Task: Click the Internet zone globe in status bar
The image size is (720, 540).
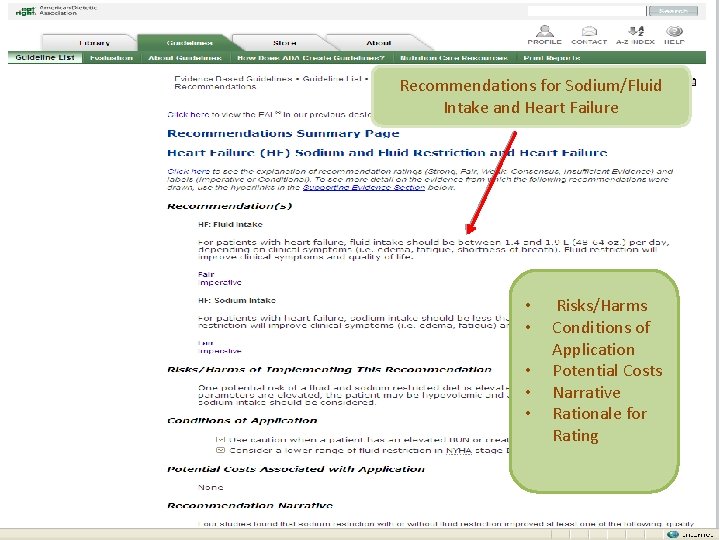Action: [x=673, y=534]
